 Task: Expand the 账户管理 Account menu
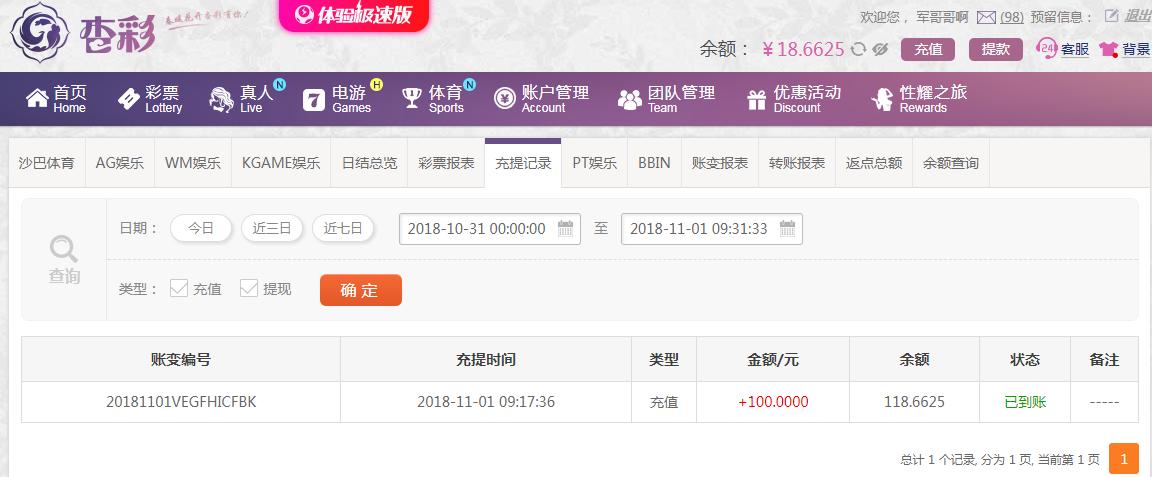[x=541, y=98]
